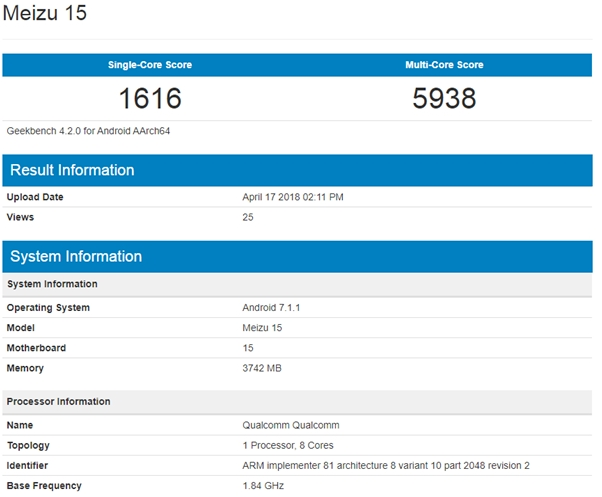The height and width of the screenshot is (497, 602).
Task: Select the 'Single-Core Score' header
Action: [150, 65]
